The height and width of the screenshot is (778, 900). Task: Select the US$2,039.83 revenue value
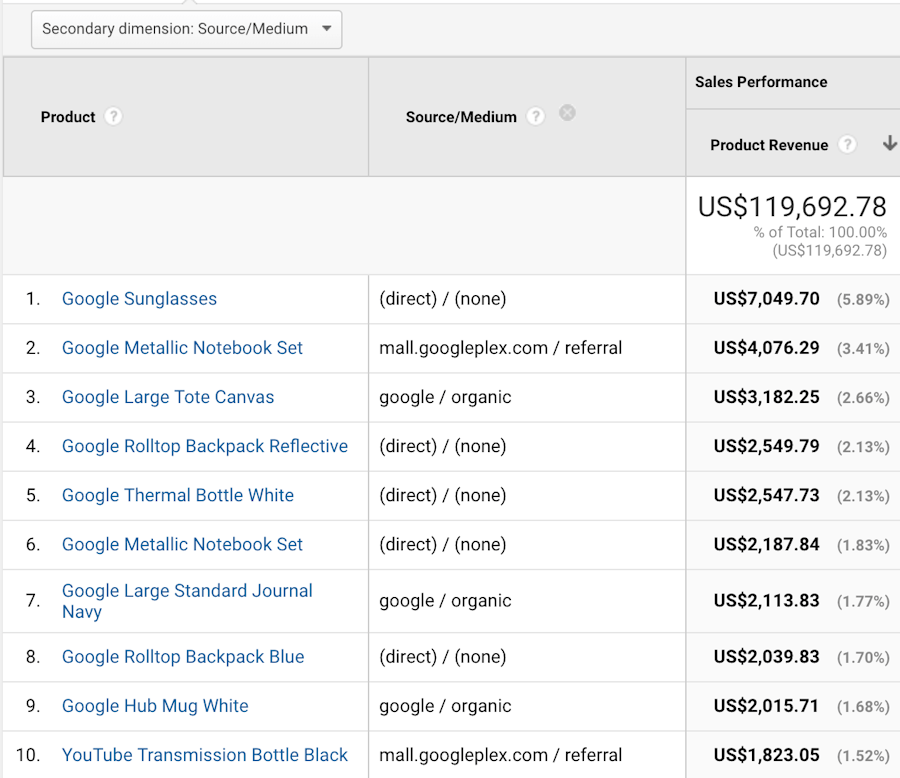click(766, 657)
